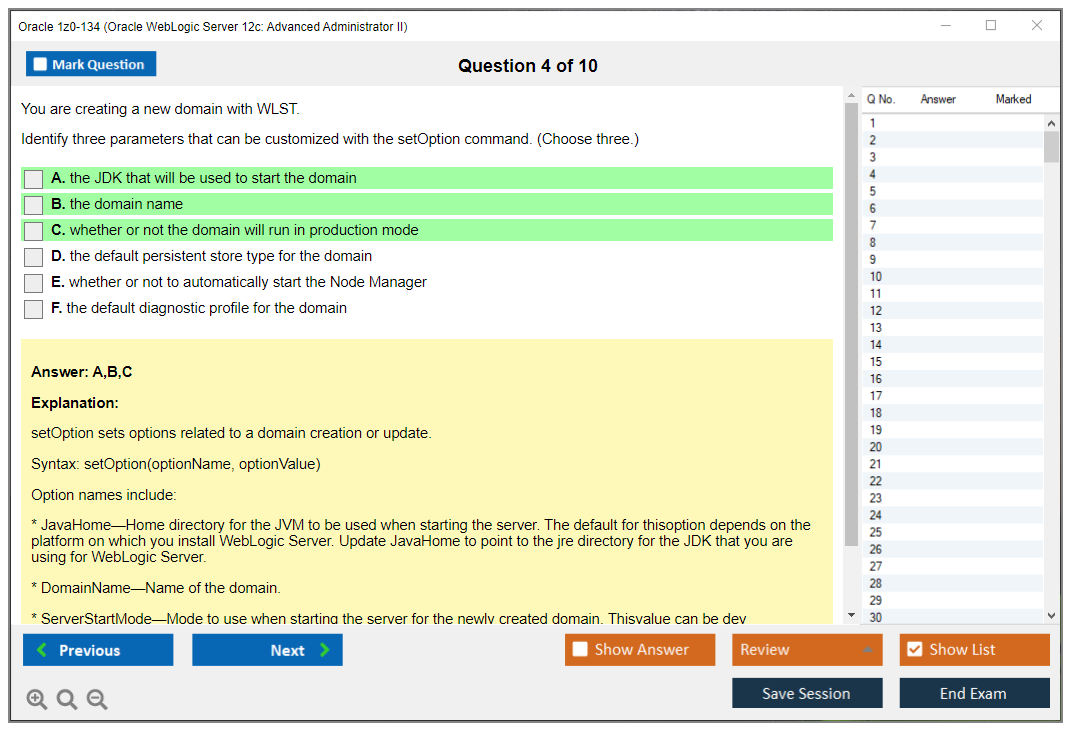Uncheck the Show List option

click(914, 650)
